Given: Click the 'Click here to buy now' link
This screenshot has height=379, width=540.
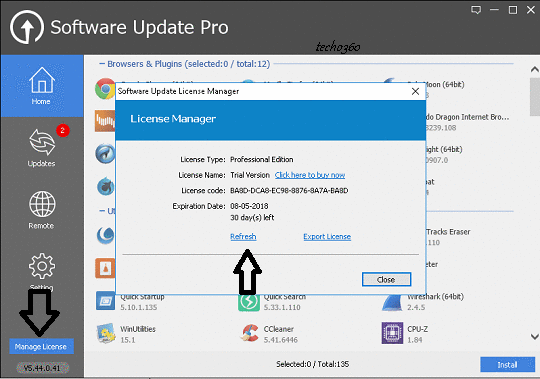Looking at the screenshot, I should [x=310, y=175].
